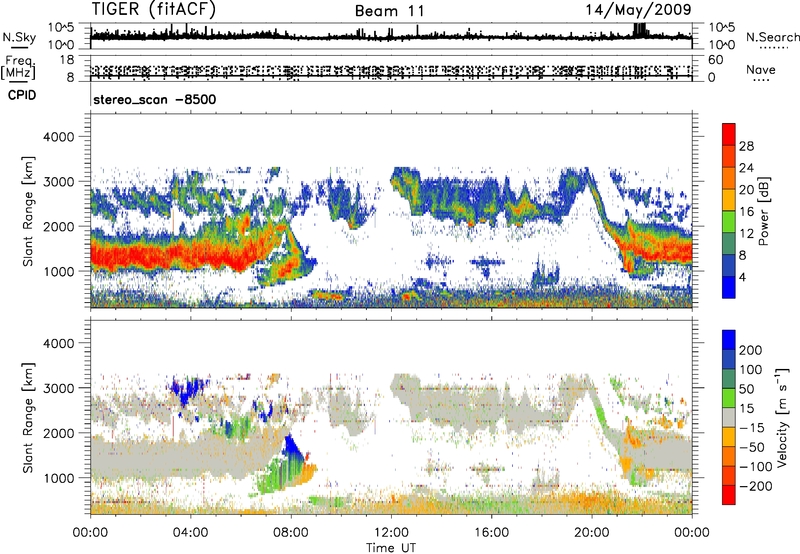Click the 4 label on the Power colorbar

[x=742, y=277]
